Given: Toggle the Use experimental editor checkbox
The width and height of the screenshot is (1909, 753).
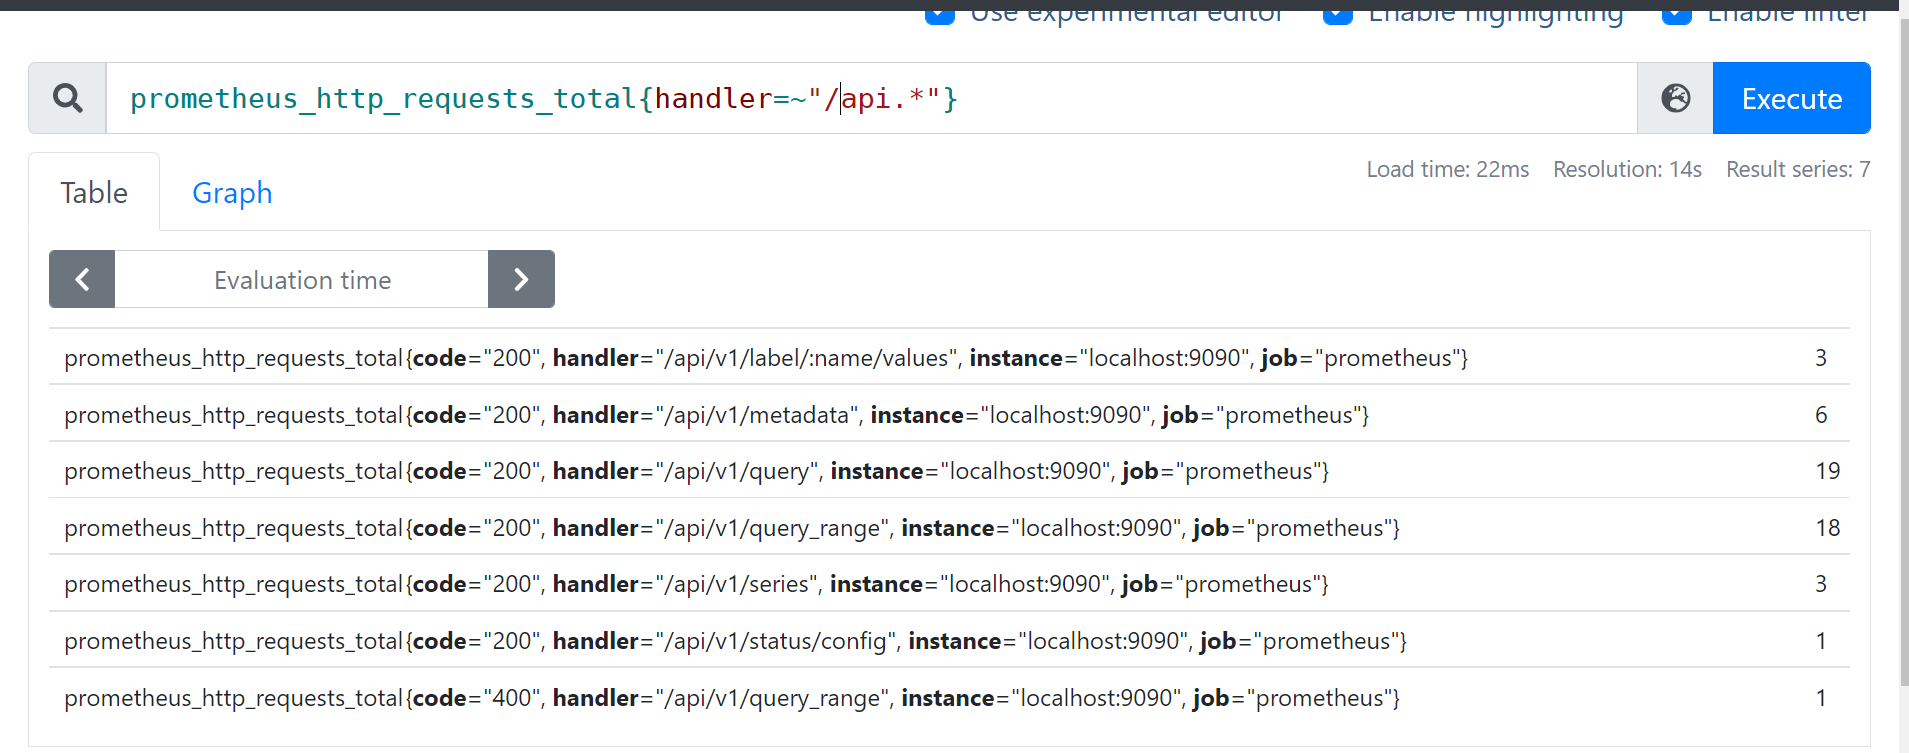Looking at the screenshot, I should coord(940,14).
